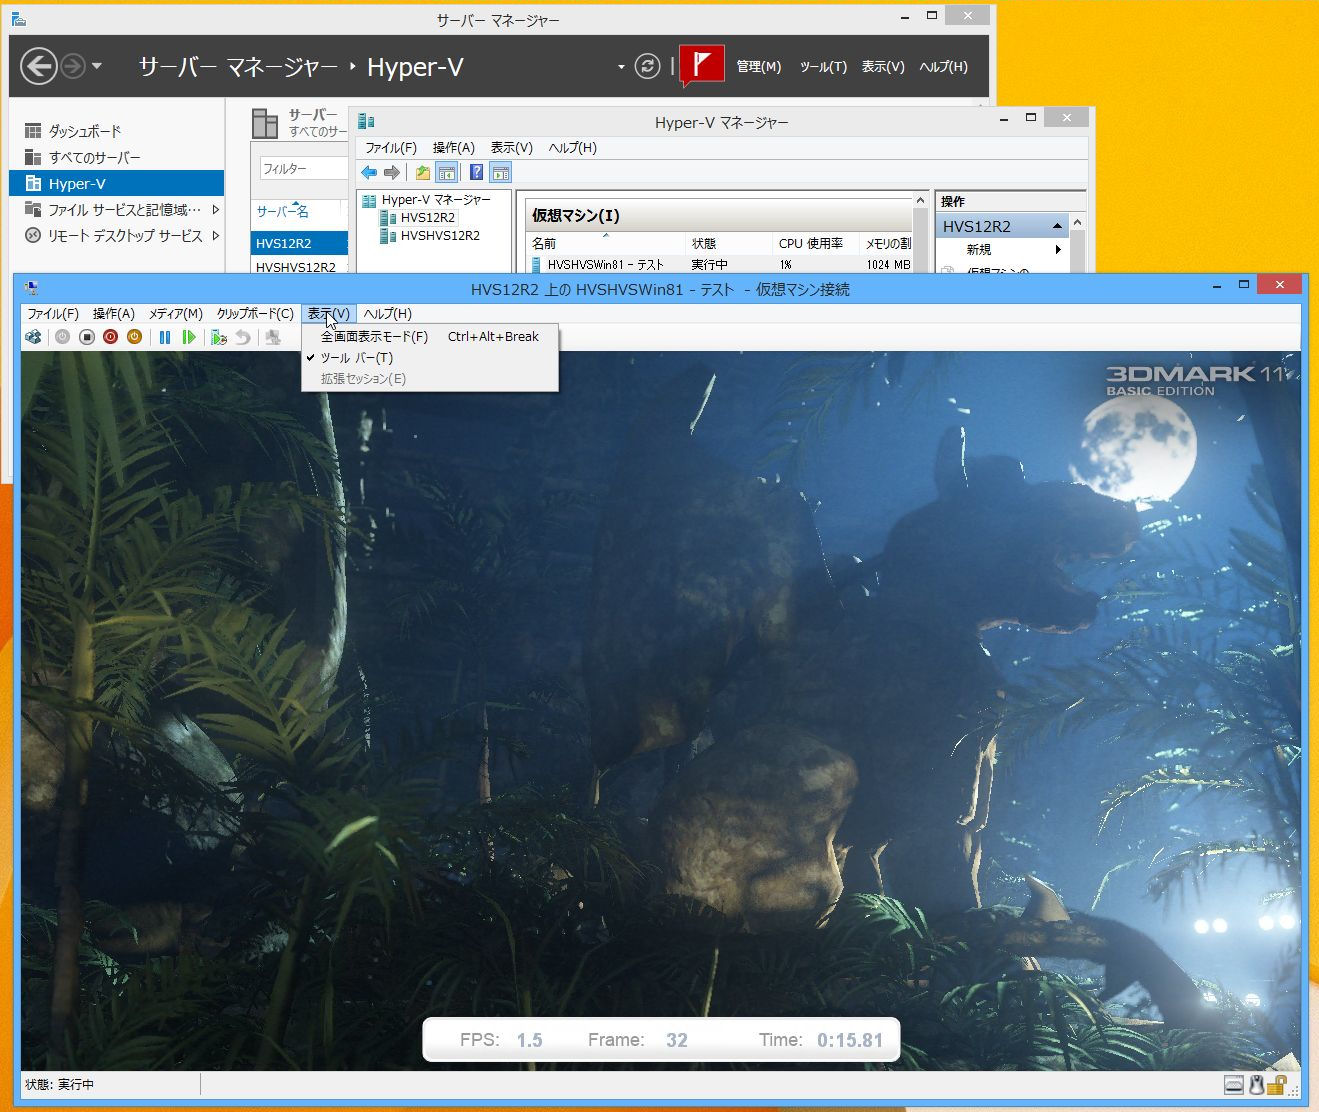Image resolution: width=1319 pixels, height=1112 pixels.
Task: Toggle console tree pane icon in Hyper-V Manager
Action: (447, 172)
